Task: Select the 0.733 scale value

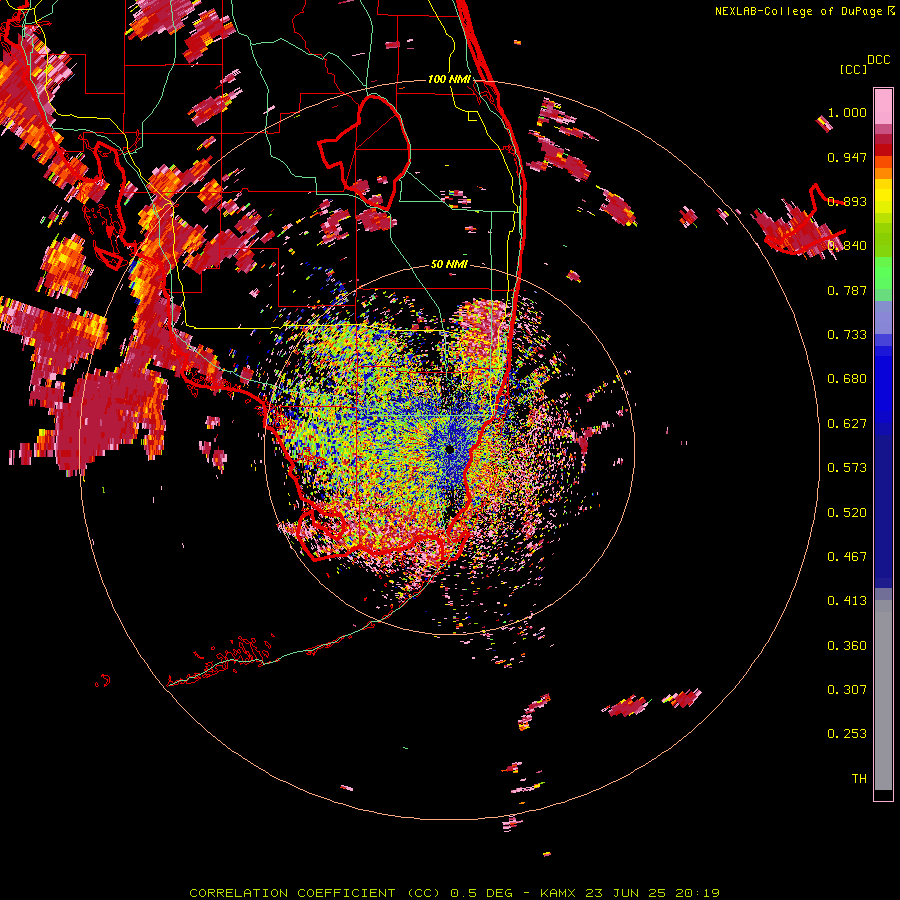Action: pos(847,335)
